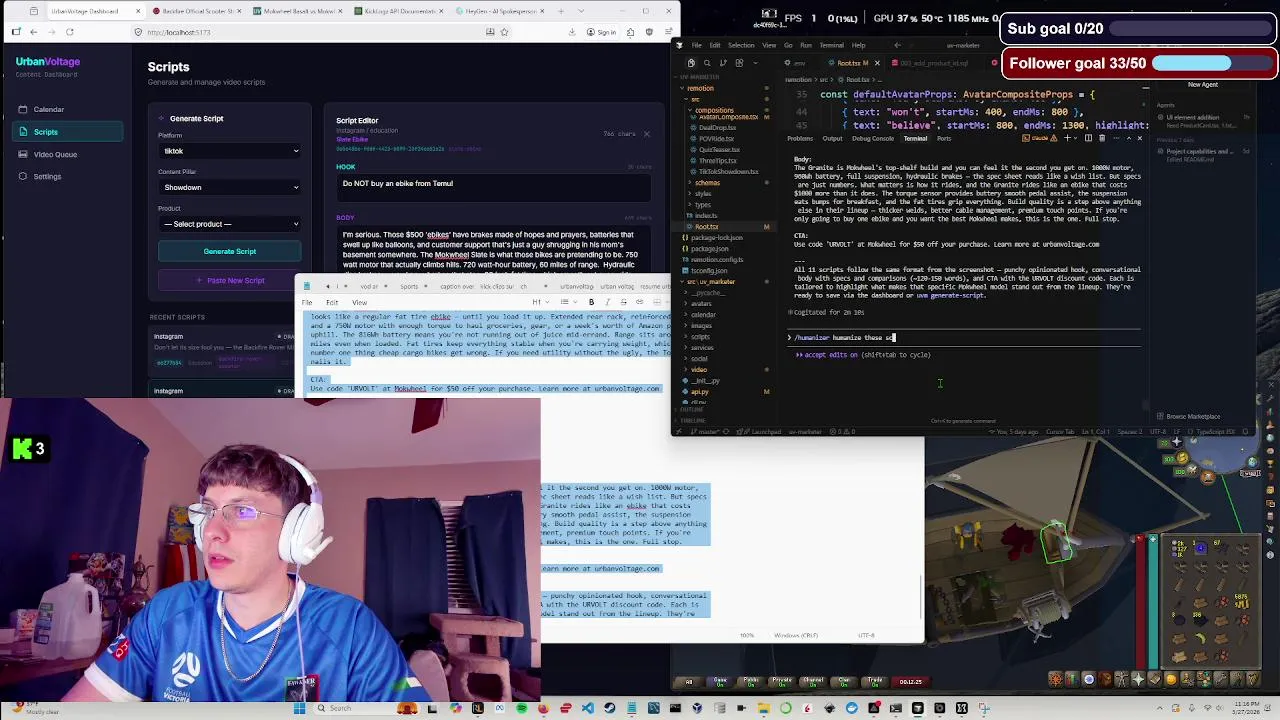Open the Platform dropdown showing tiktok
This screenshot has height=720, width=1280.
pyautogui.click(x=230, y=151)
